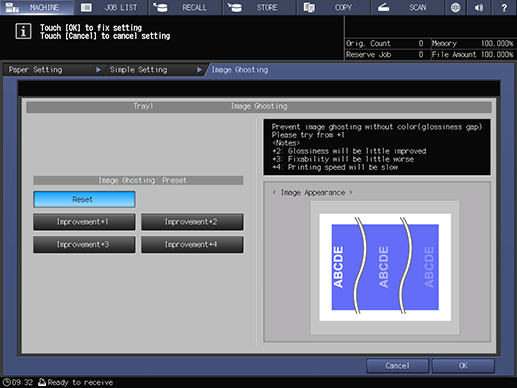Choose the Improvement+3 option
The width and height of the screenshot is (517, 388).
click(x=84, y=245)
